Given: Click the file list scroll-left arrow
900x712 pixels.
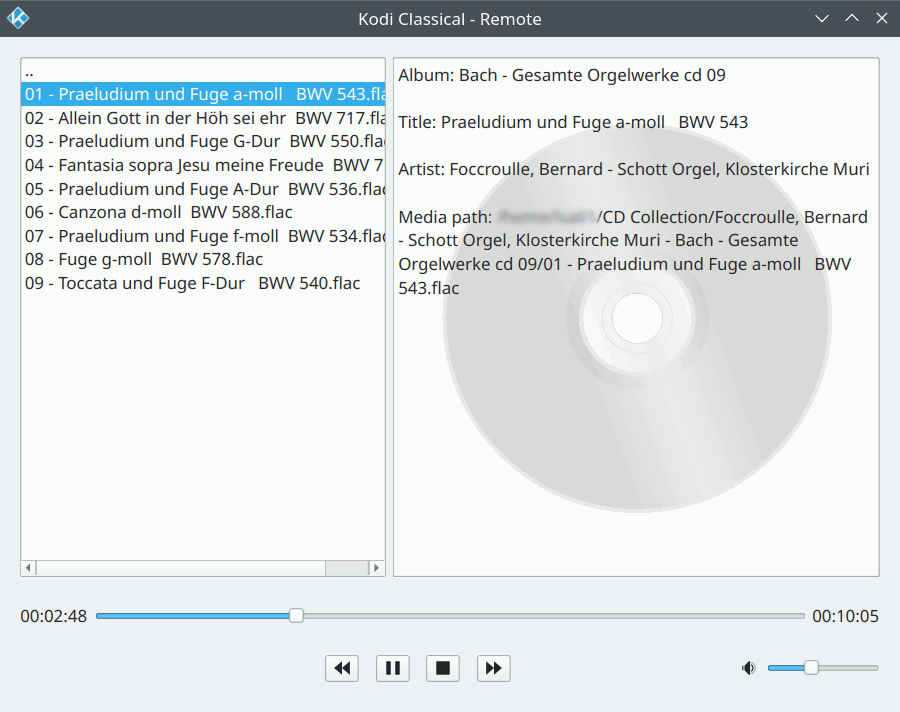Looking at the screenshot, I should point(28,568).
